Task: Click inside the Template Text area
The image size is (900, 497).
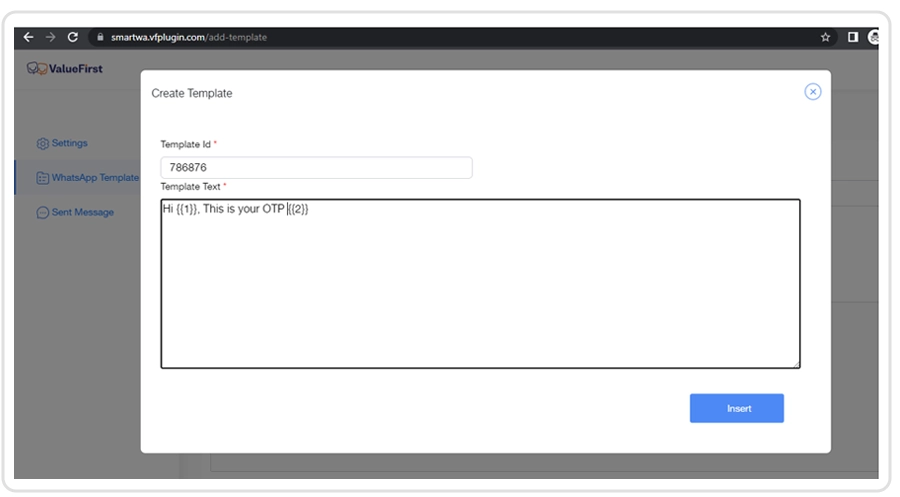Action: [480, 290]
